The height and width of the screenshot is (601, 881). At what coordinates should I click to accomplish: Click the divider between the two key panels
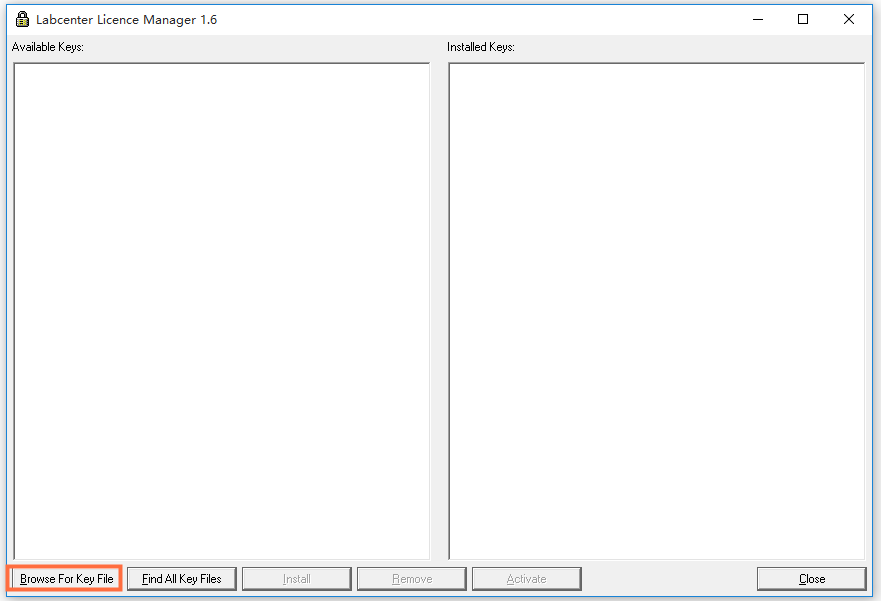click(x=439, y=310)
